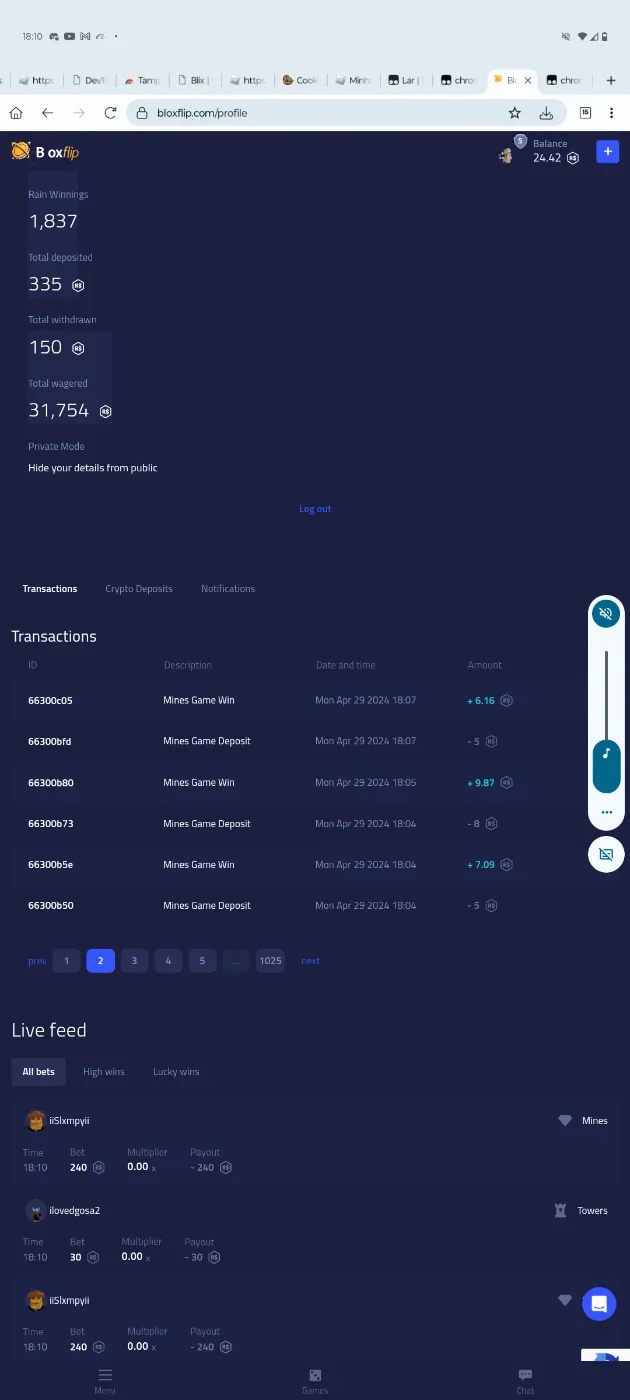Click the Rain Winnings 1,837 value
The height and width of the screenshot is (1400, 630).
click(x=53, y=222)
